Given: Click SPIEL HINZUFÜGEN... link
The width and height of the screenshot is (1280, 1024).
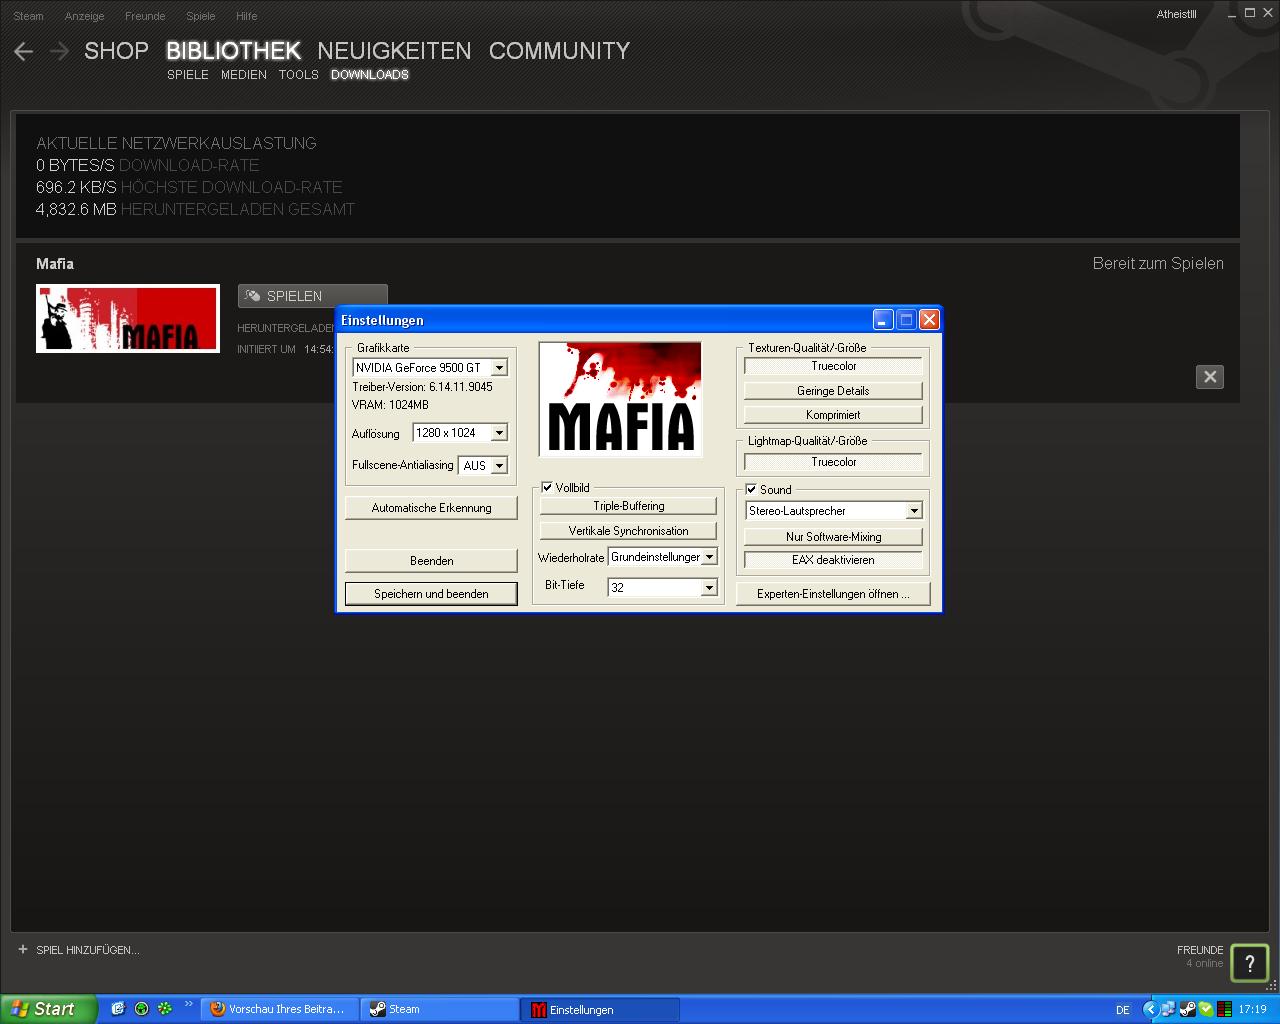Looking at the screenshot, I should [88, 950].
